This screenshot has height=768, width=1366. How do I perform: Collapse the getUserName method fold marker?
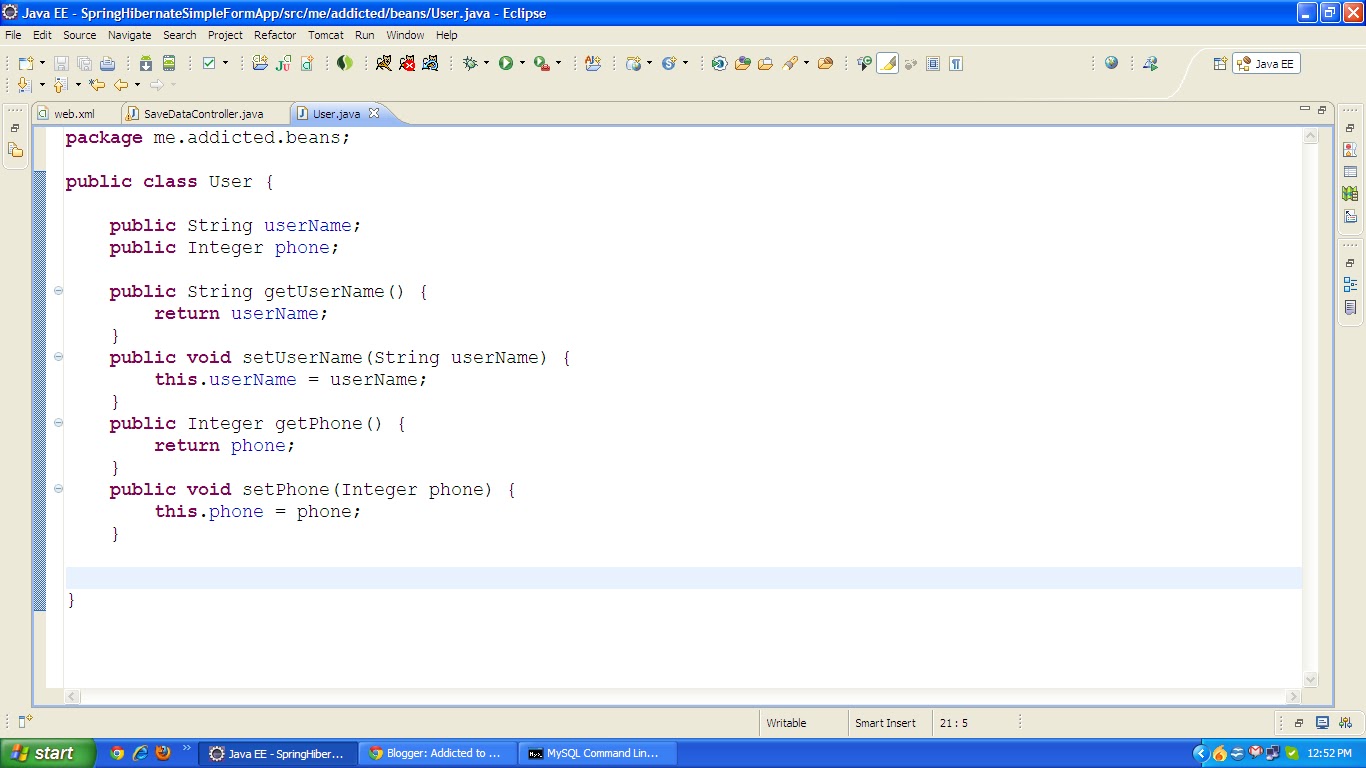pyautogui.click(x=58, y=291)
